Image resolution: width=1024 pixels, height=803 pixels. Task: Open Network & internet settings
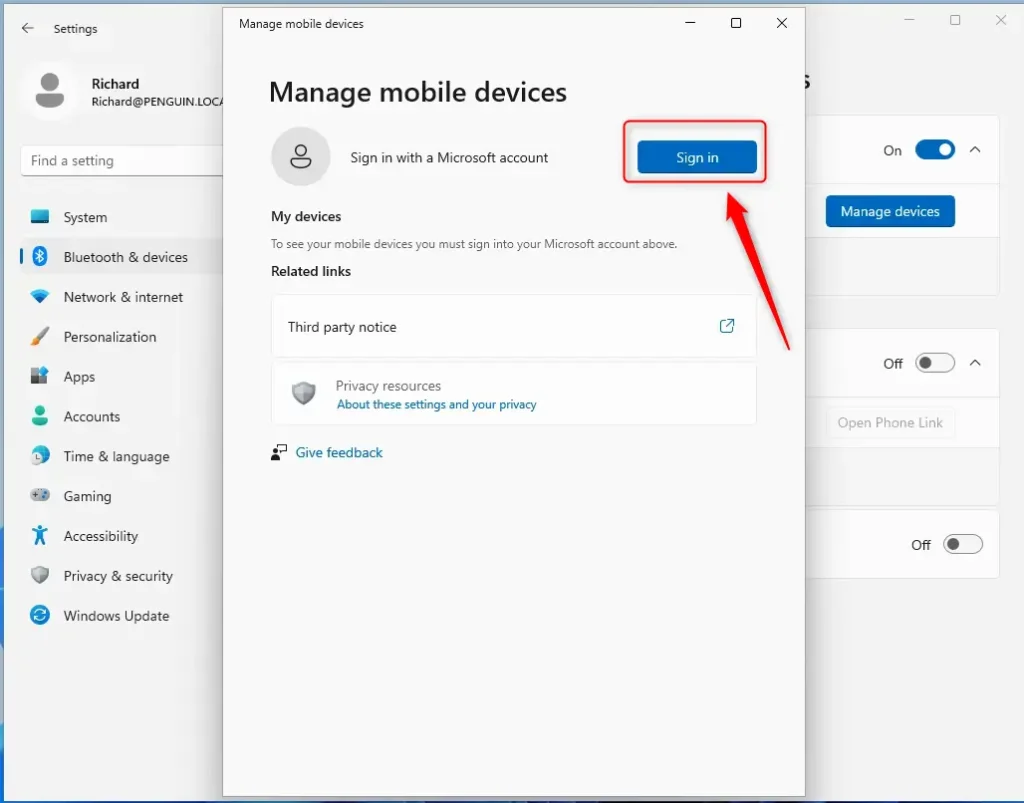[x=121, y=296]
